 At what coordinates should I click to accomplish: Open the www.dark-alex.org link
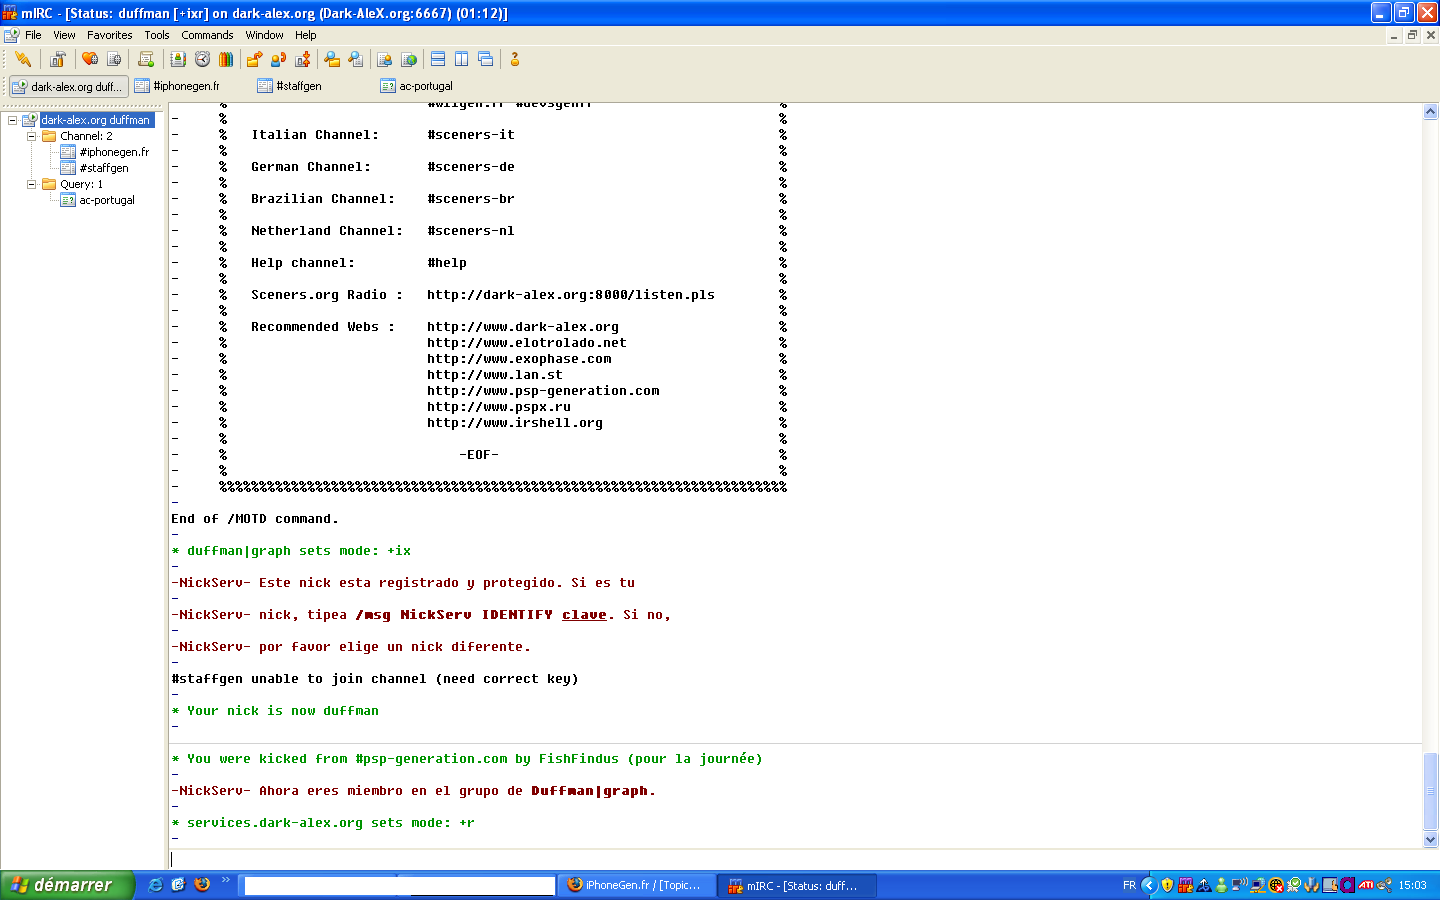tap(523, 327)
